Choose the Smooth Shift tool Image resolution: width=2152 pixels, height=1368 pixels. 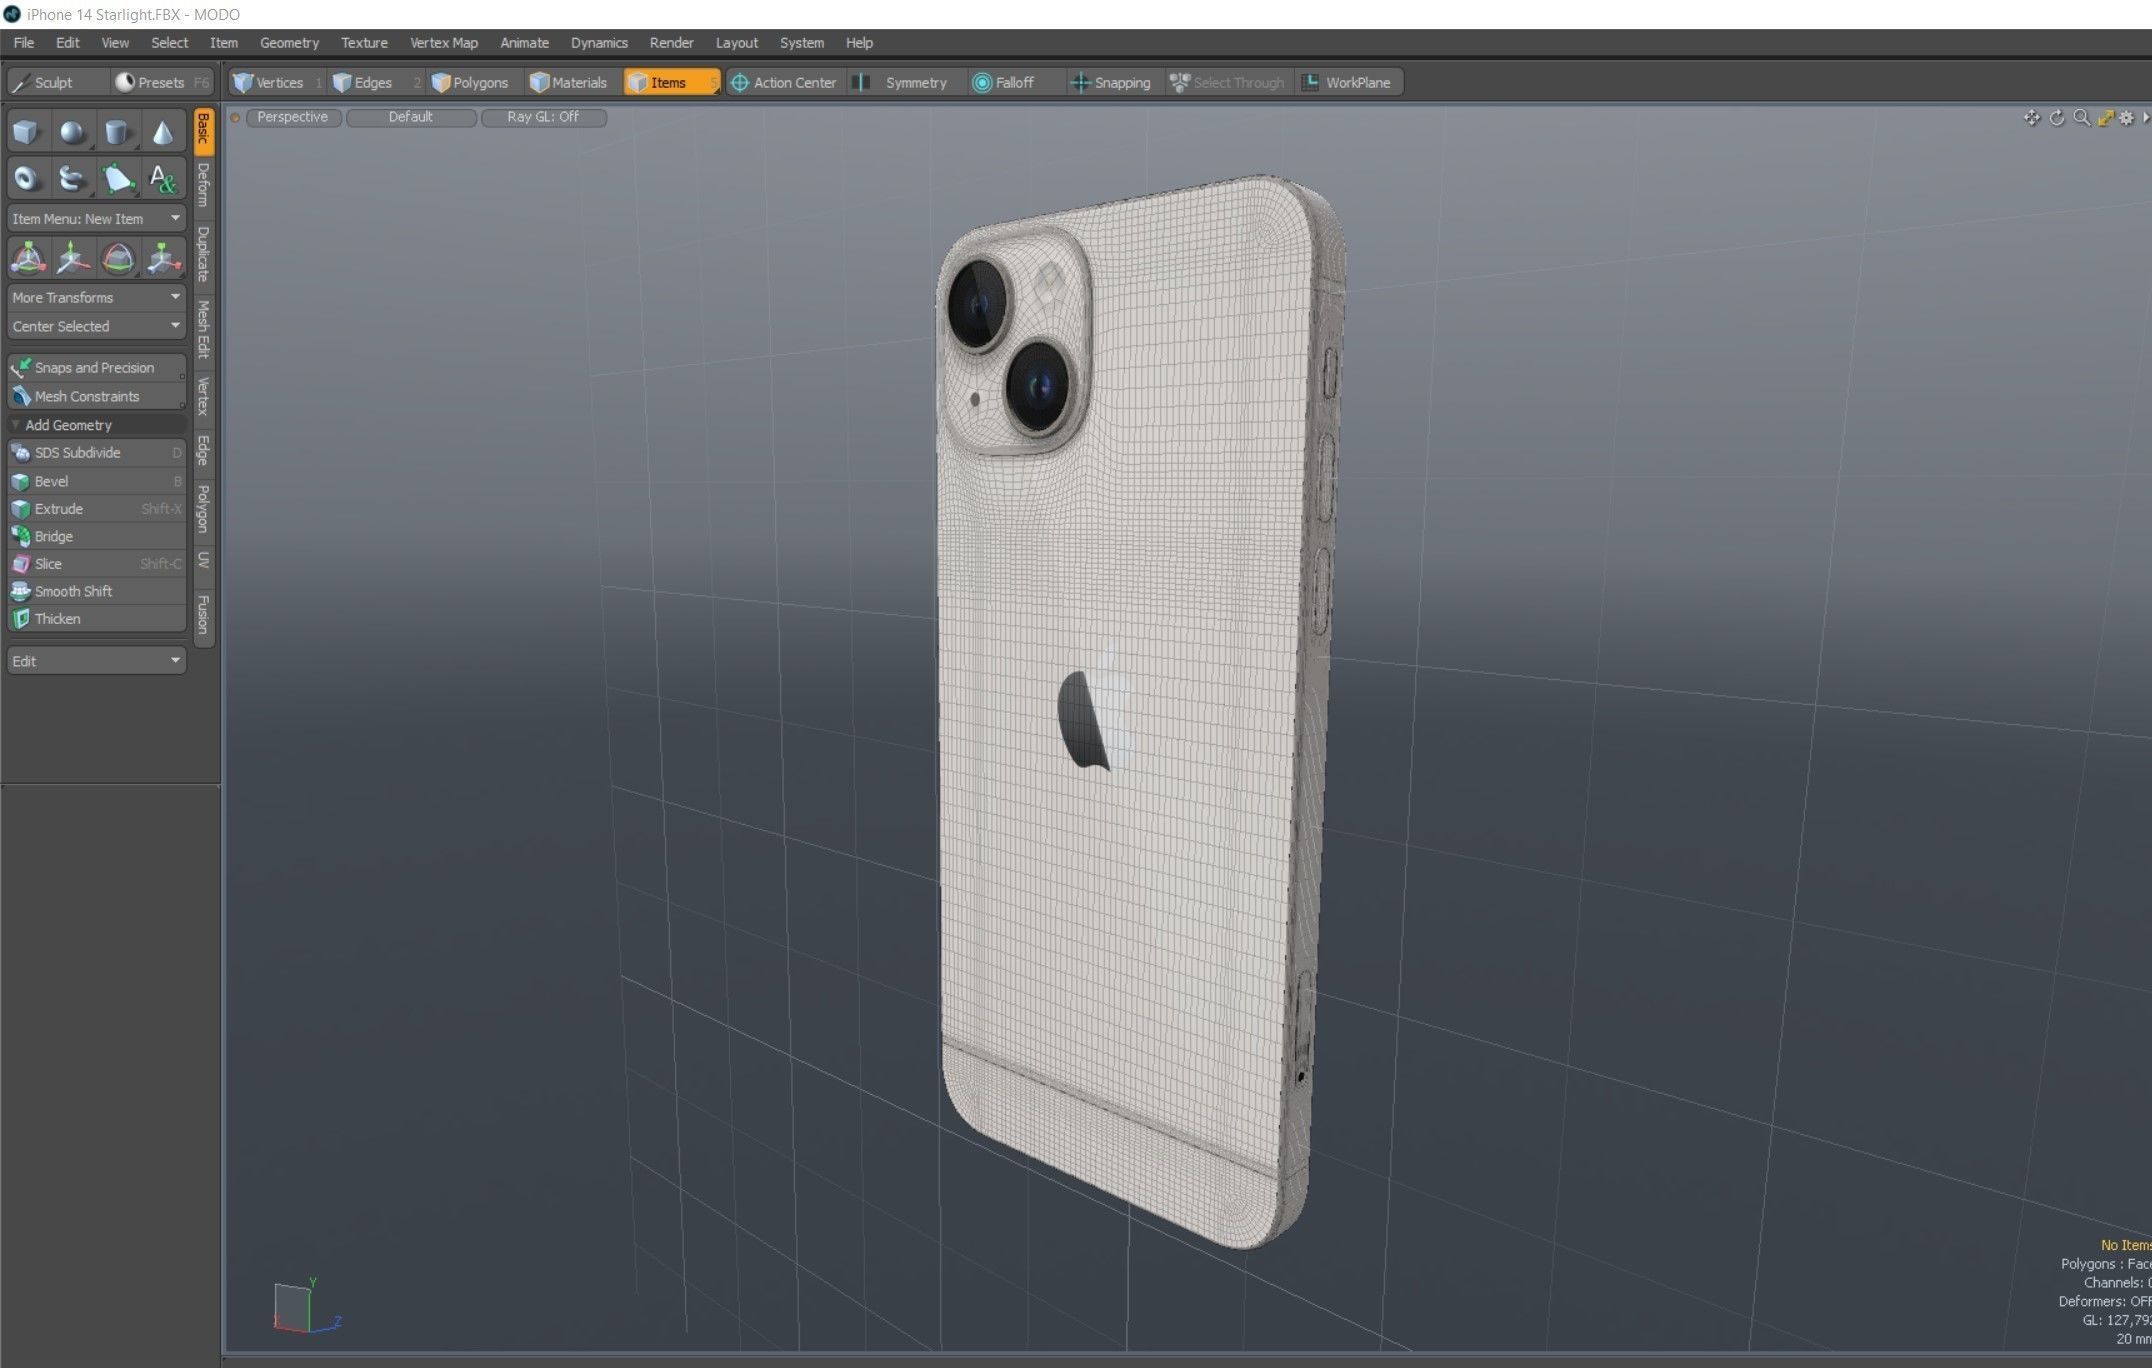(x=97, y=591)
